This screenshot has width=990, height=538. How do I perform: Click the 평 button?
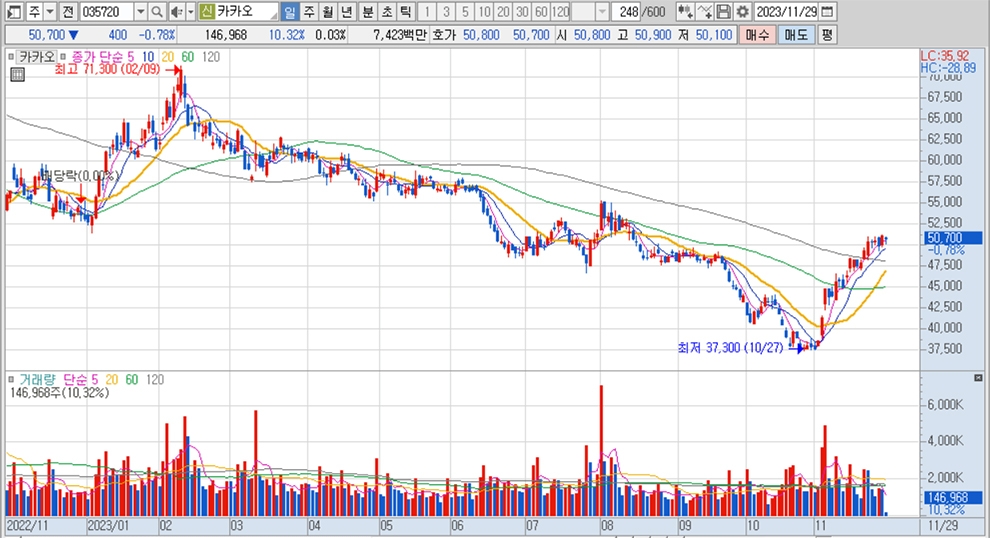coord(826,35)
